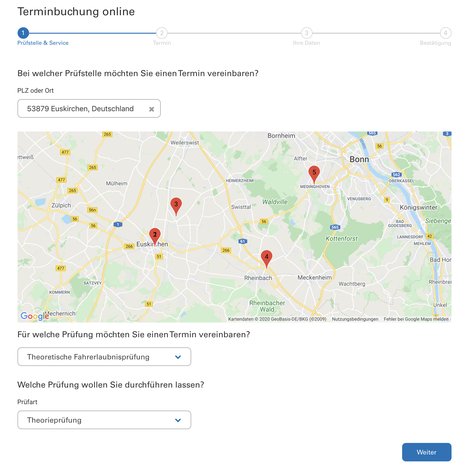Viewport: 470px width, 472px height.
Task: Click Fehler bei Google Maps melden
Action: (416, 319)
